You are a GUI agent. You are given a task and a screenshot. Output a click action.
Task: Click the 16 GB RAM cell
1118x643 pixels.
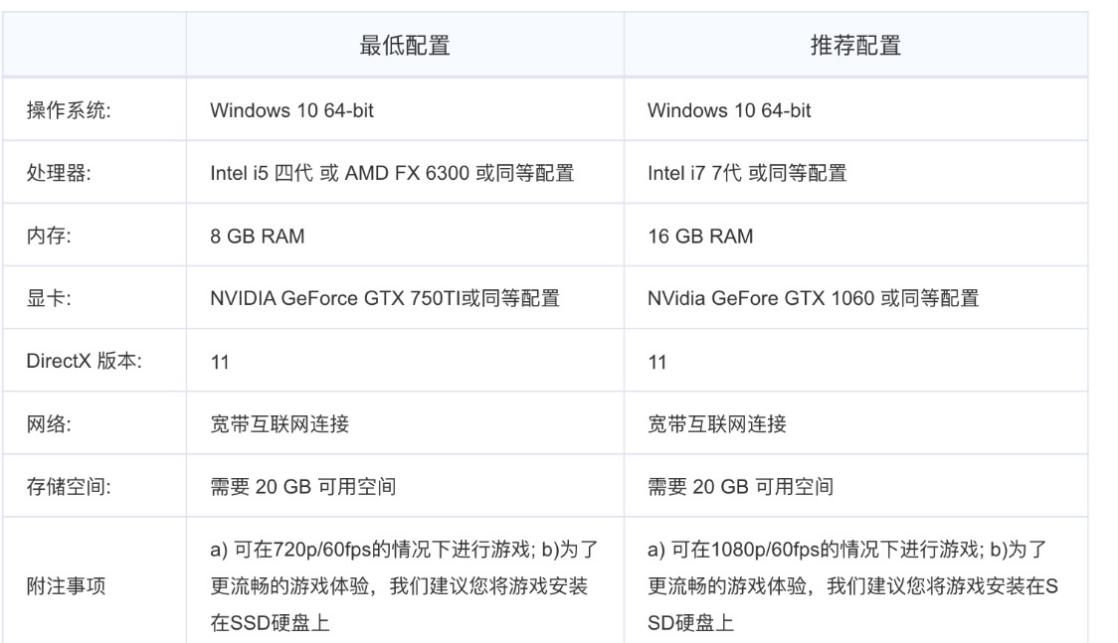tap(700, 237)
